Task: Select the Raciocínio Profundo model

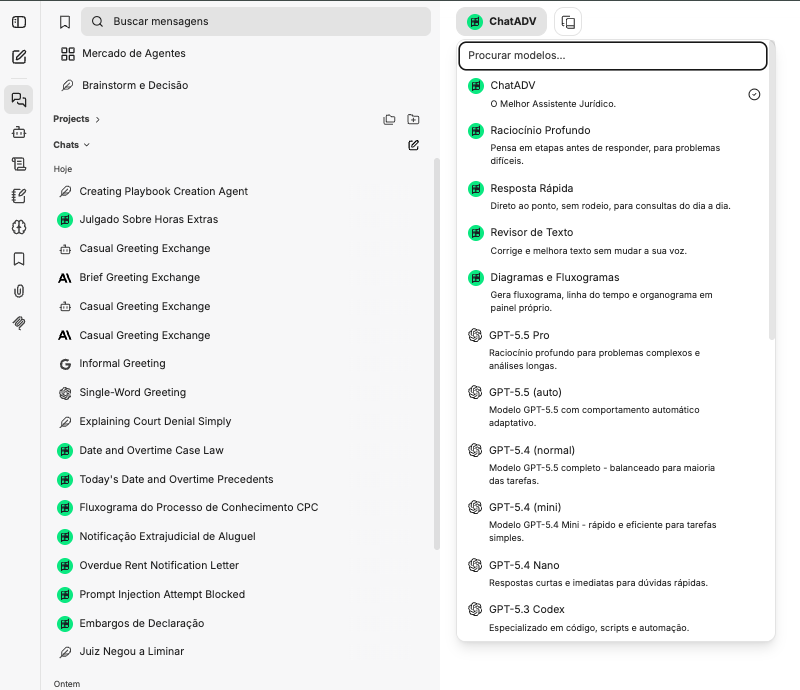Action: (x=612, y=145)
